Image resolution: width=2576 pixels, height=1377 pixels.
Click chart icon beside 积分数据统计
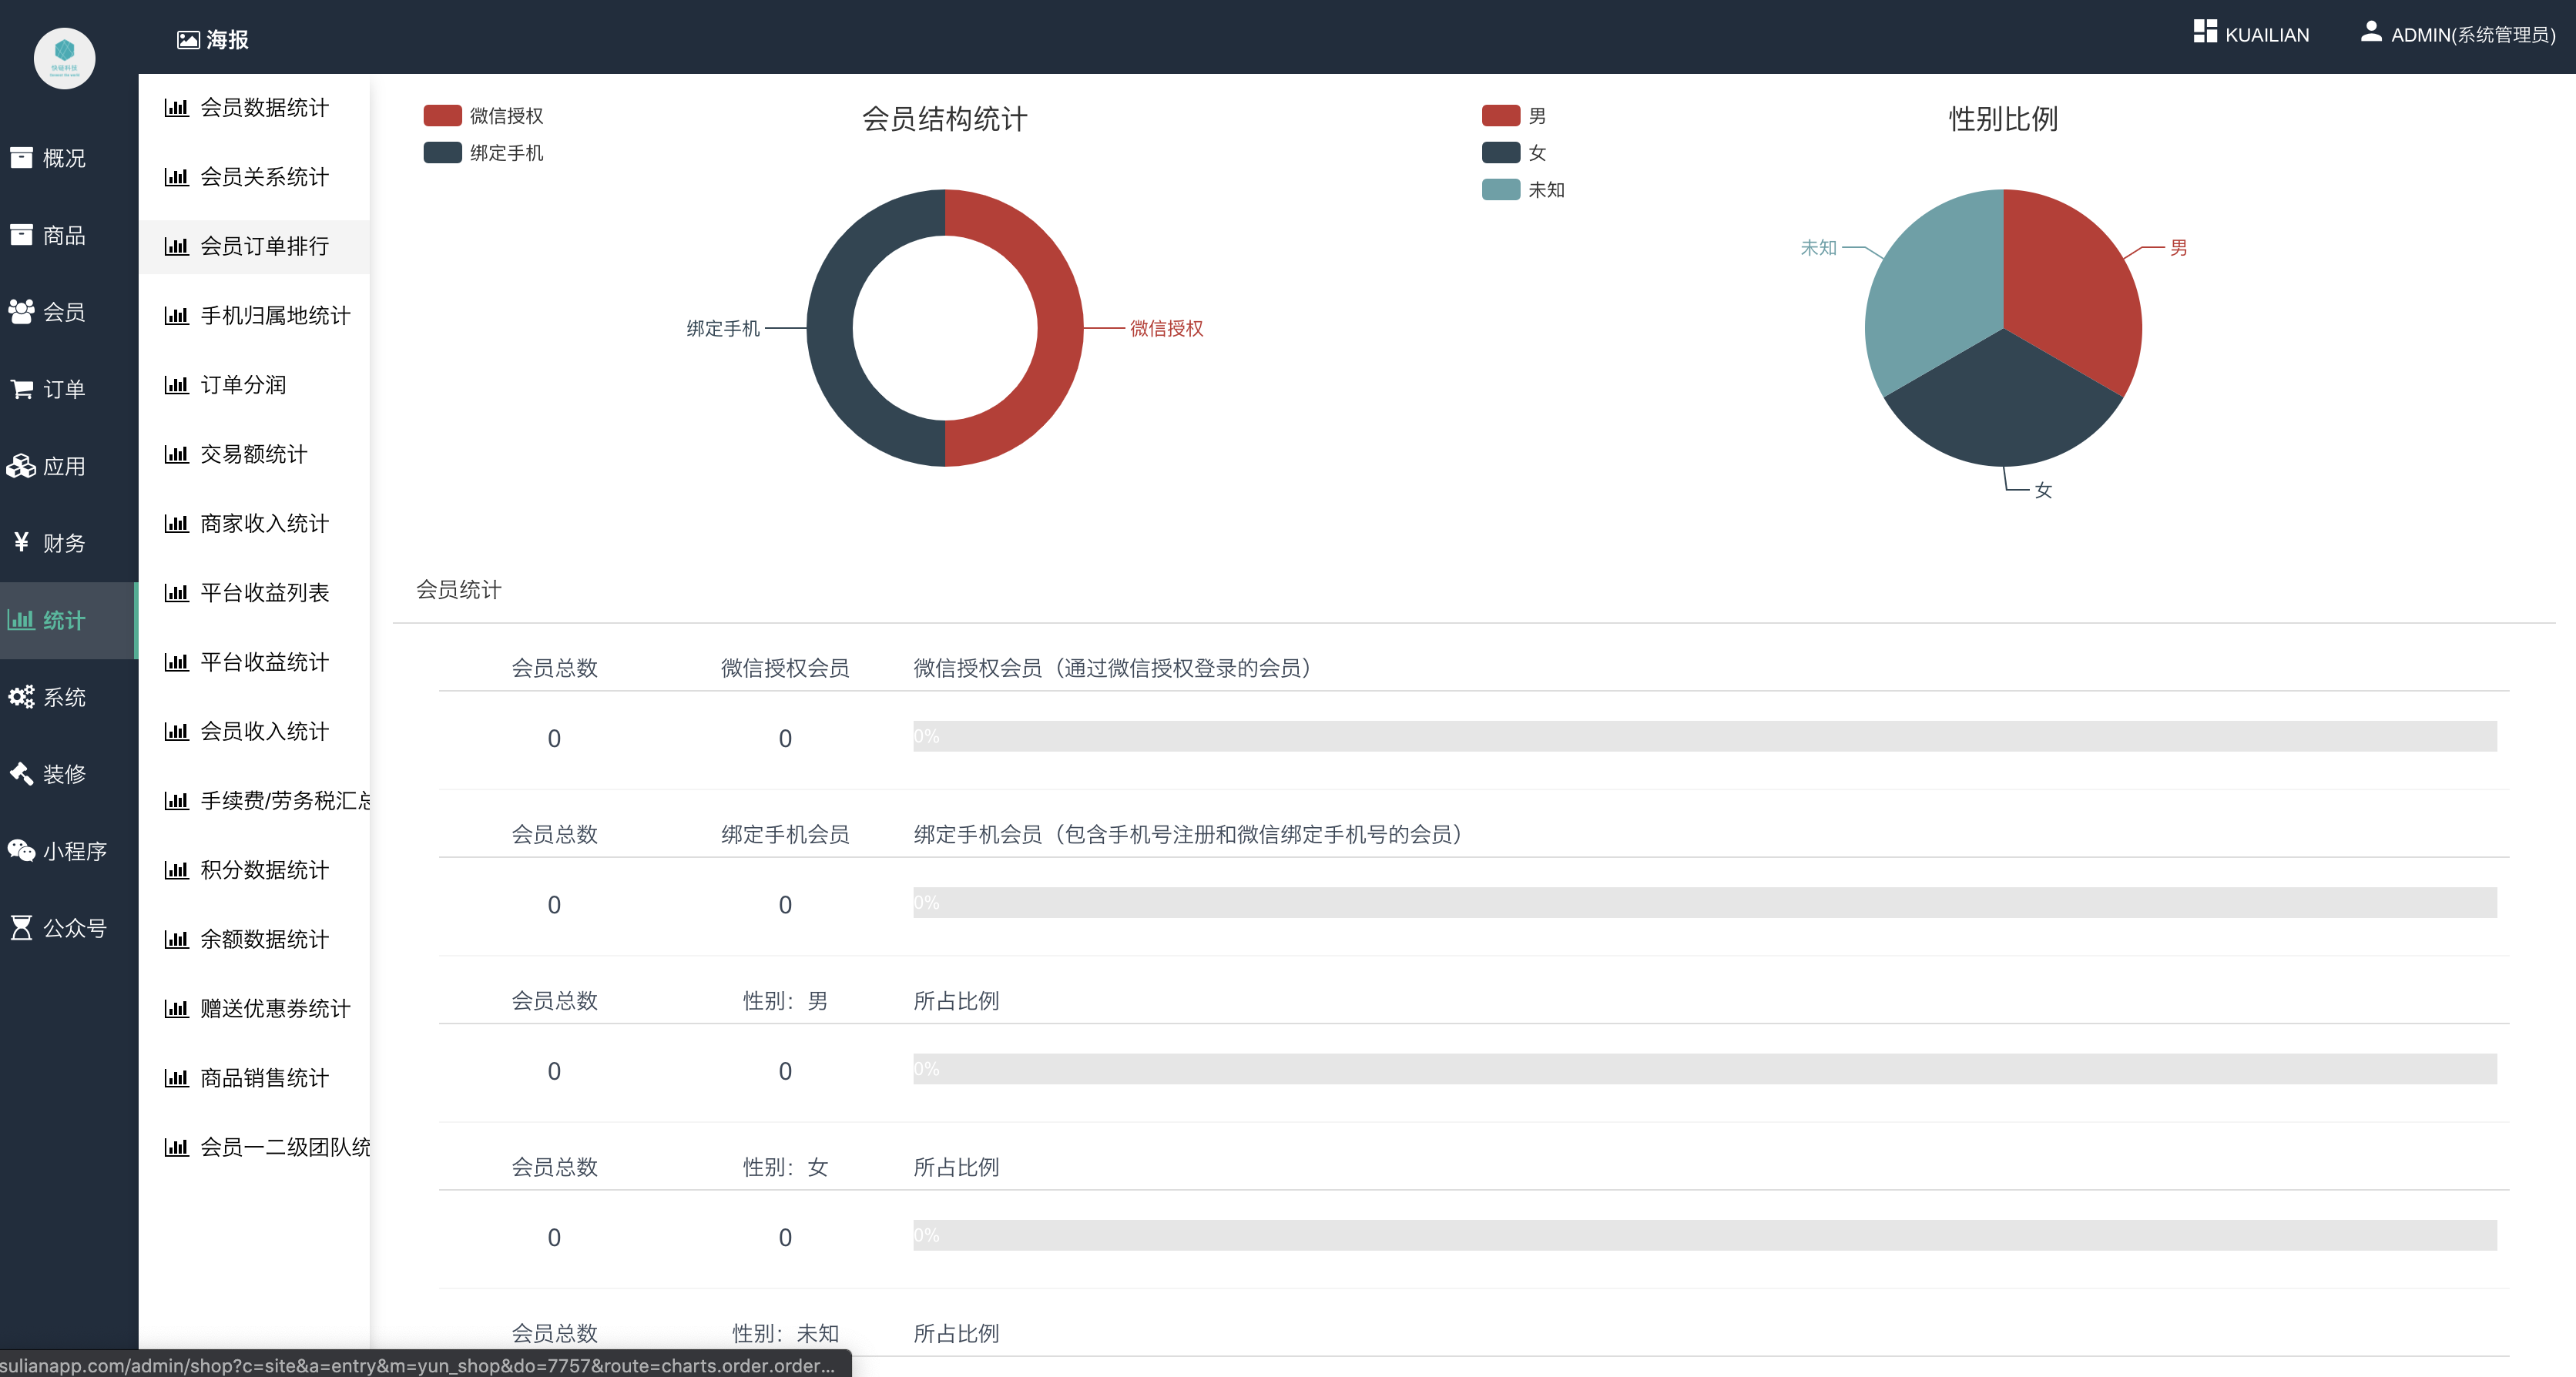176,870
